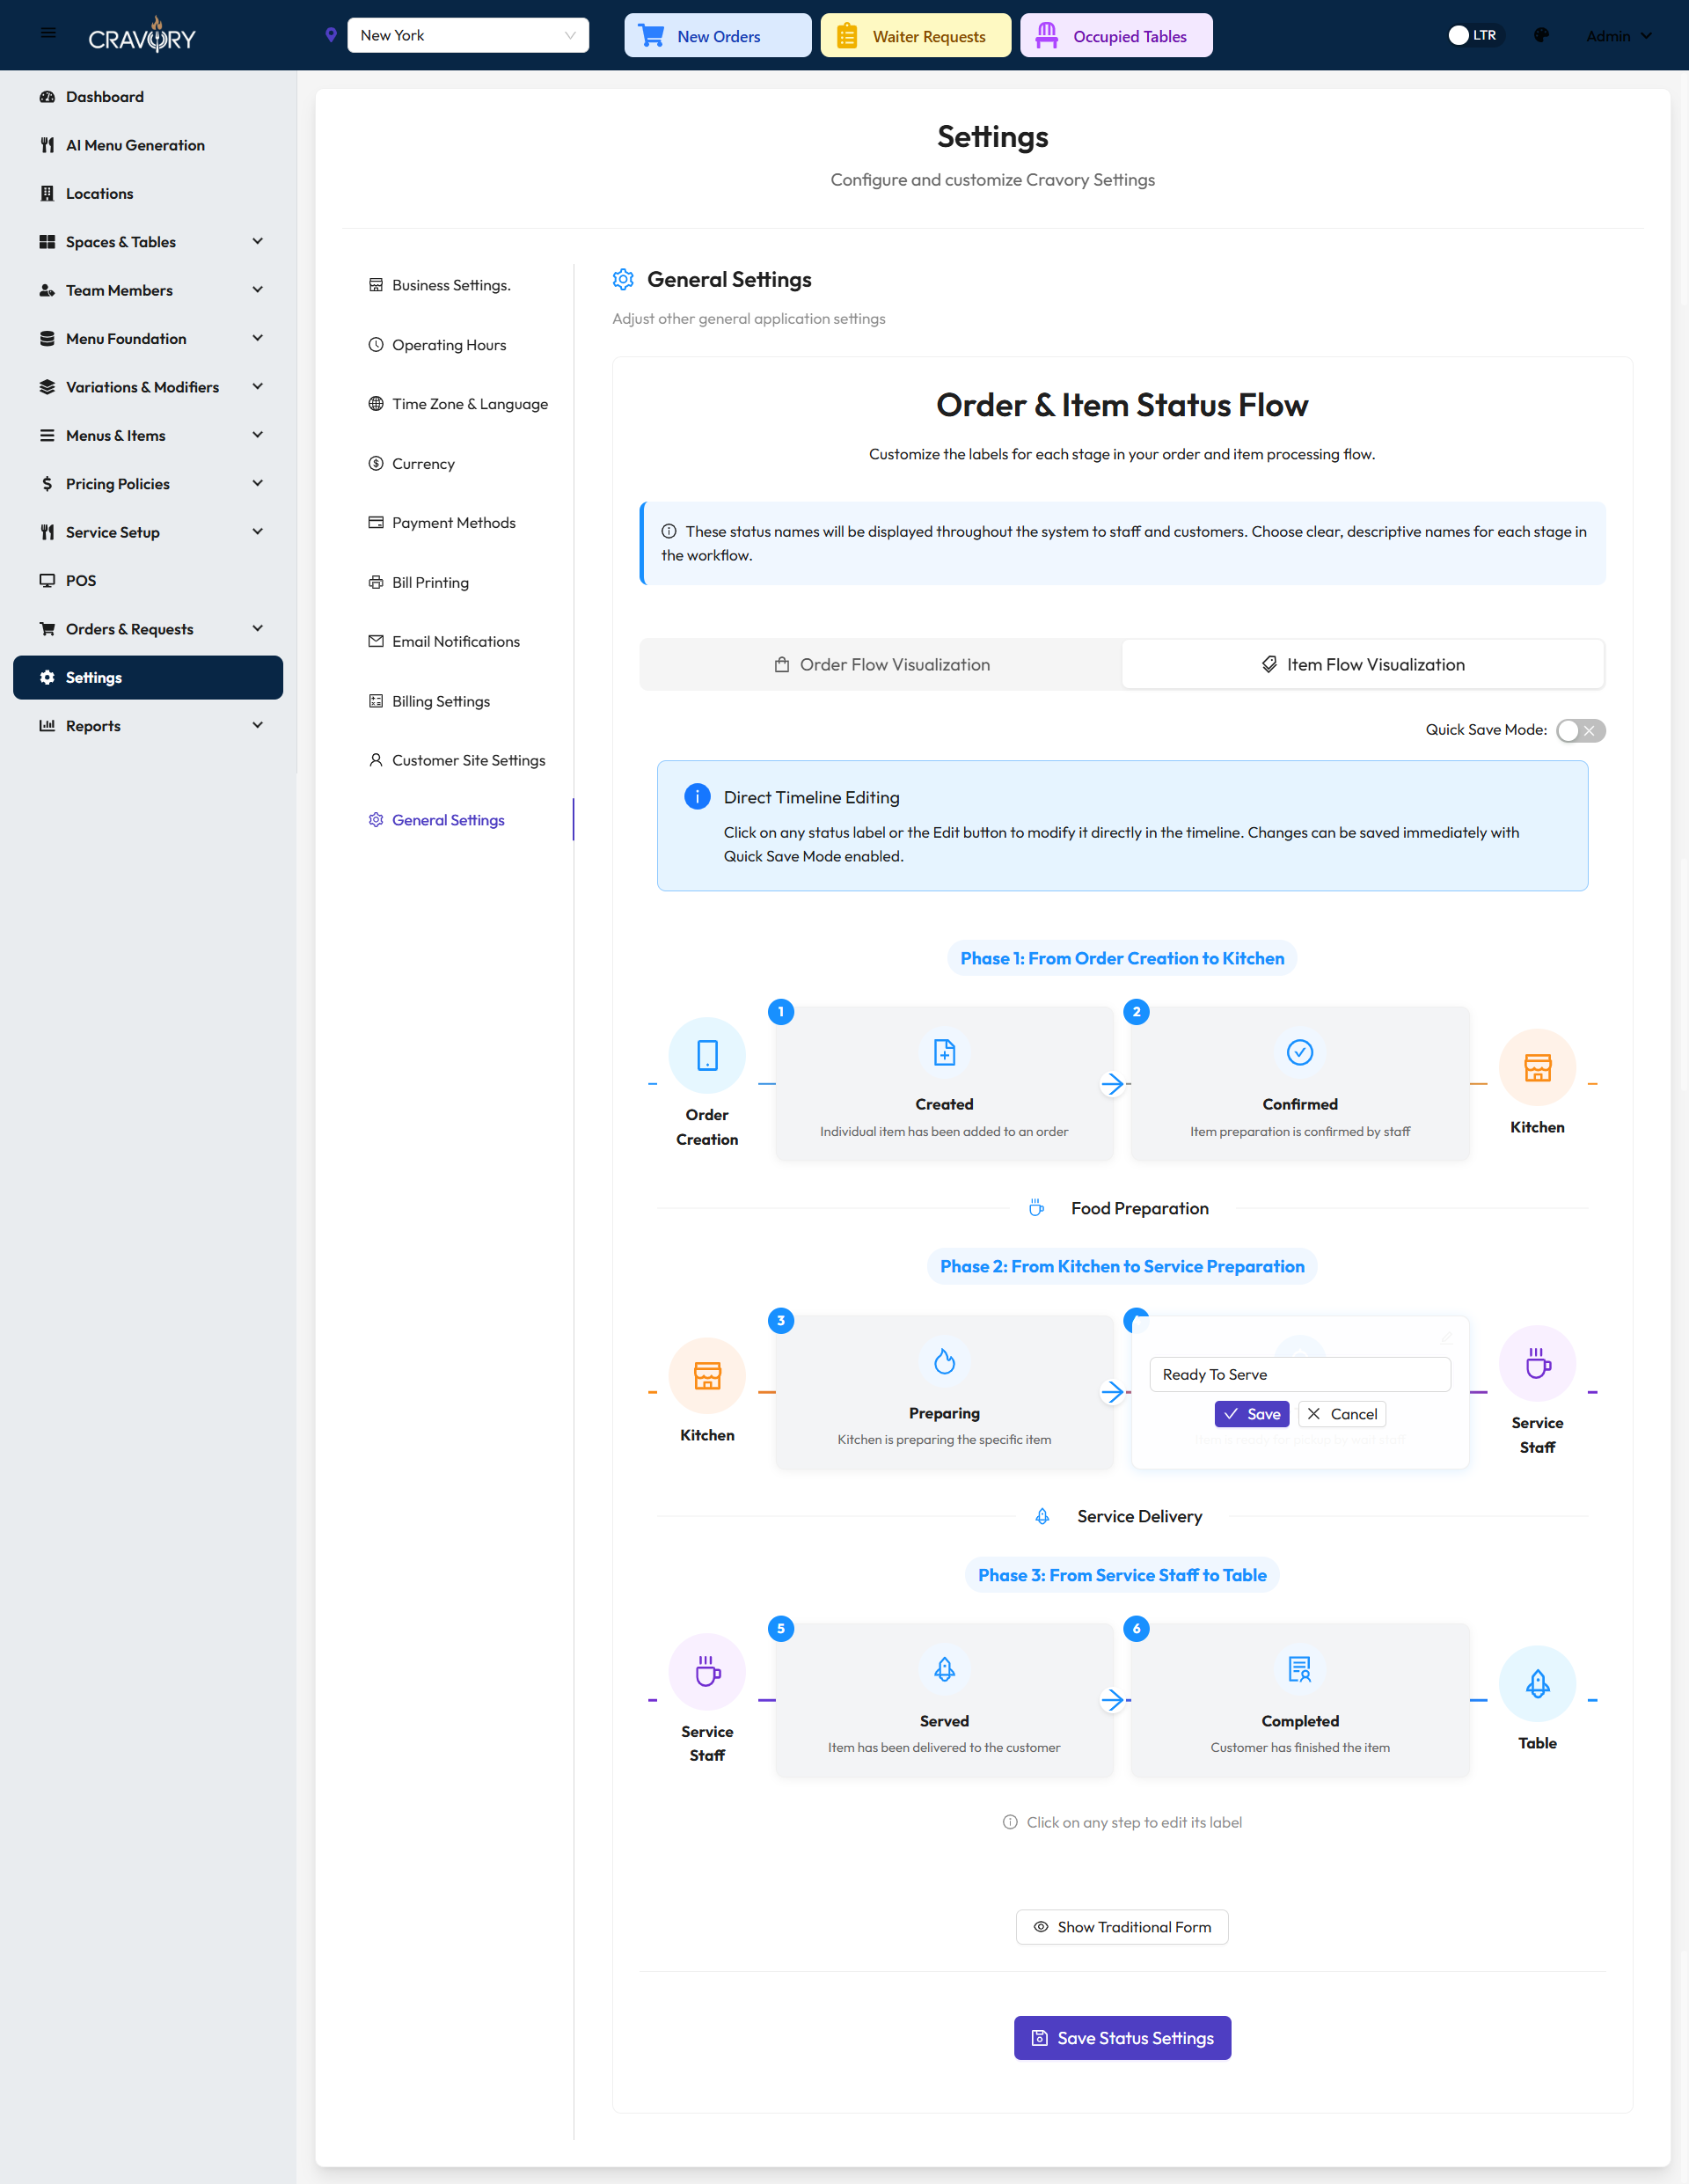The height and width of the screenshot is (2184, 1689).
Task: Toggle Quick Save Mode switch
Action: point(1581,730)
